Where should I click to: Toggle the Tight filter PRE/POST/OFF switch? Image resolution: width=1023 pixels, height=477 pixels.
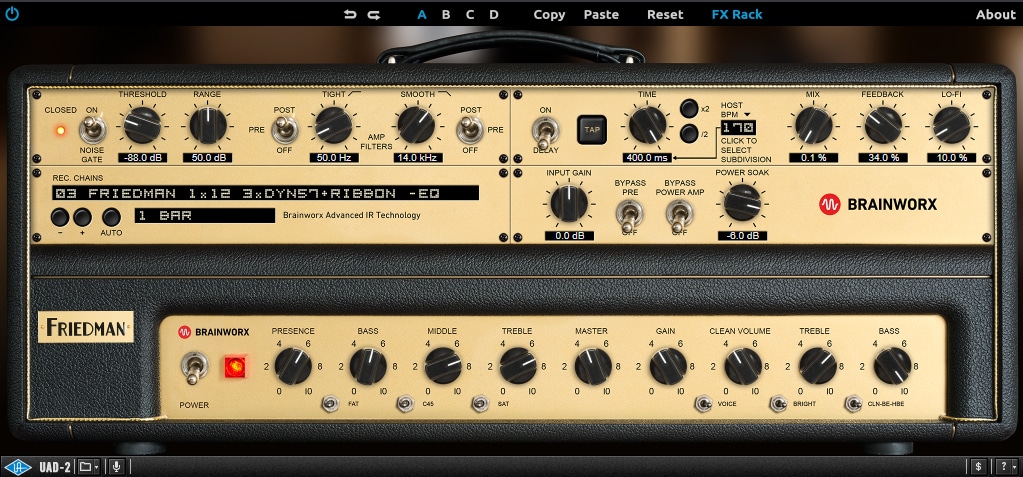point(284,130)
